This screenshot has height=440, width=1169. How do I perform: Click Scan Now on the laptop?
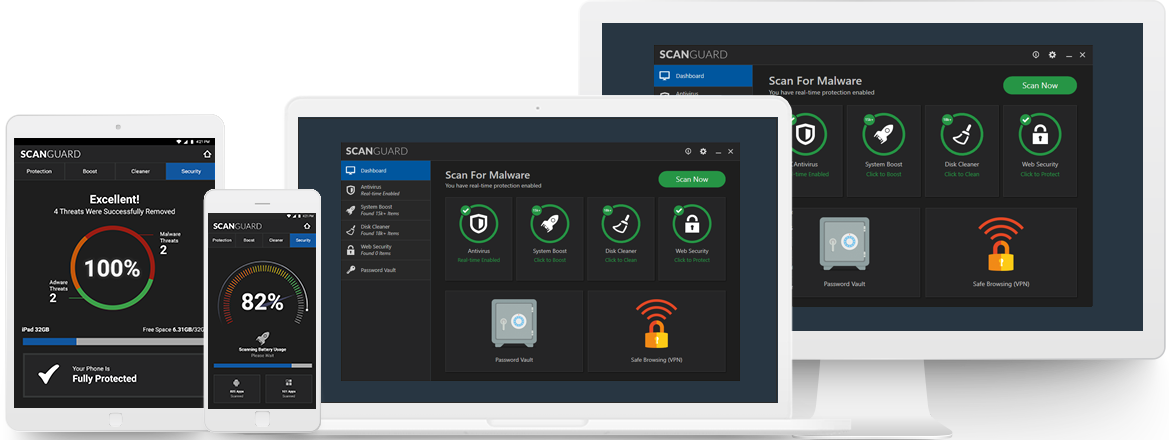click(x=692, y=179)
